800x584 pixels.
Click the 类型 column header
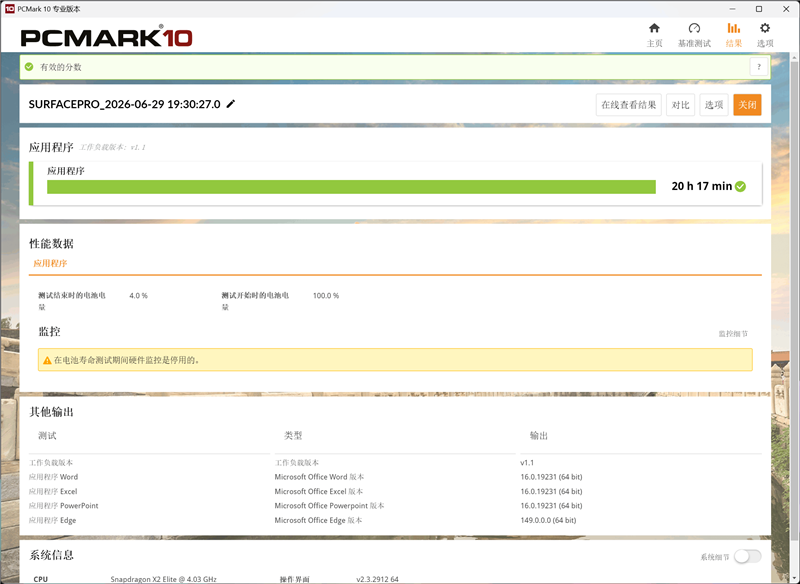tap(293, 436)
